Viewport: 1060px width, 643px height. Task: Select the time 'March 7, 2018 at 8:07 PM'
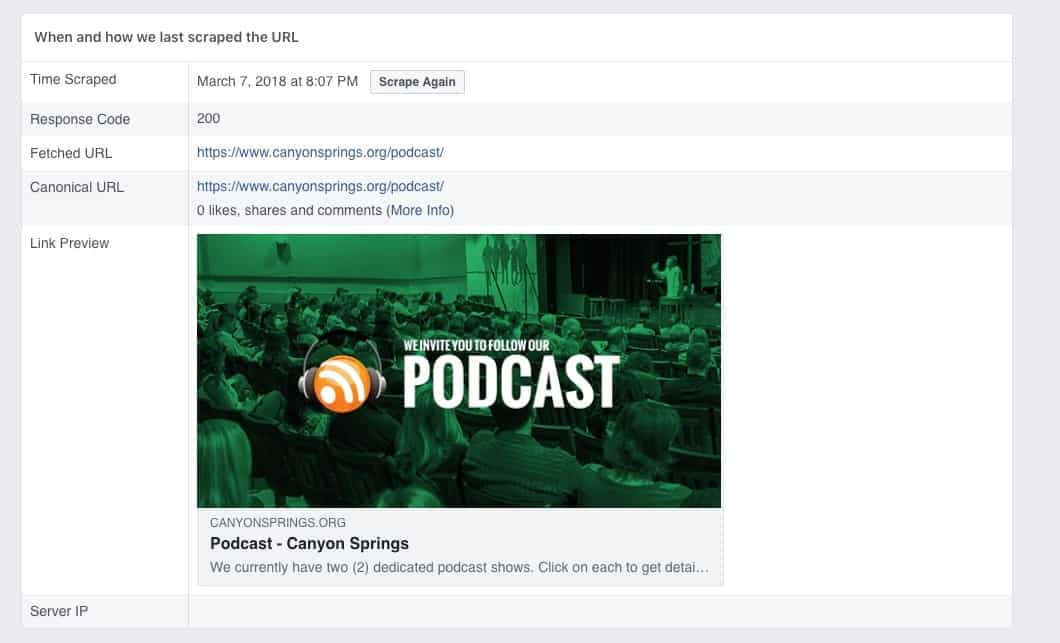coord(277,82)
